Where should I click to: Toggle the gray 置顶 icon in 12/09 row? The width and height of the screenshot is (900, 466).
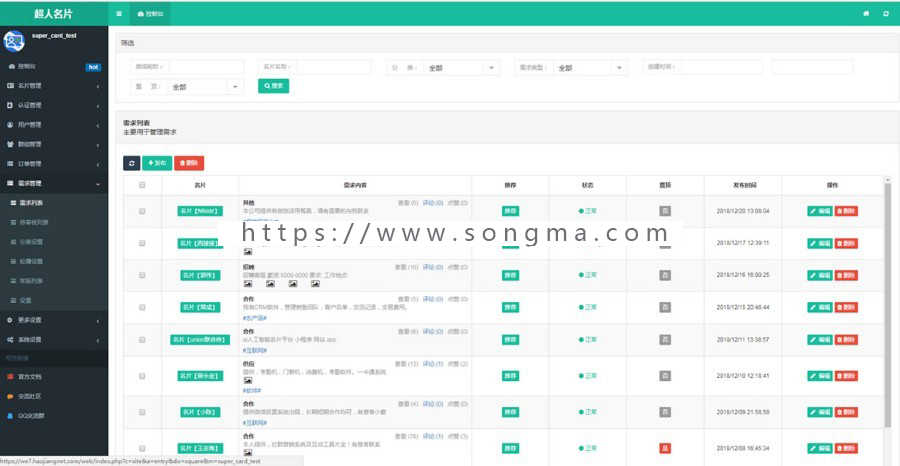point(665,412)
